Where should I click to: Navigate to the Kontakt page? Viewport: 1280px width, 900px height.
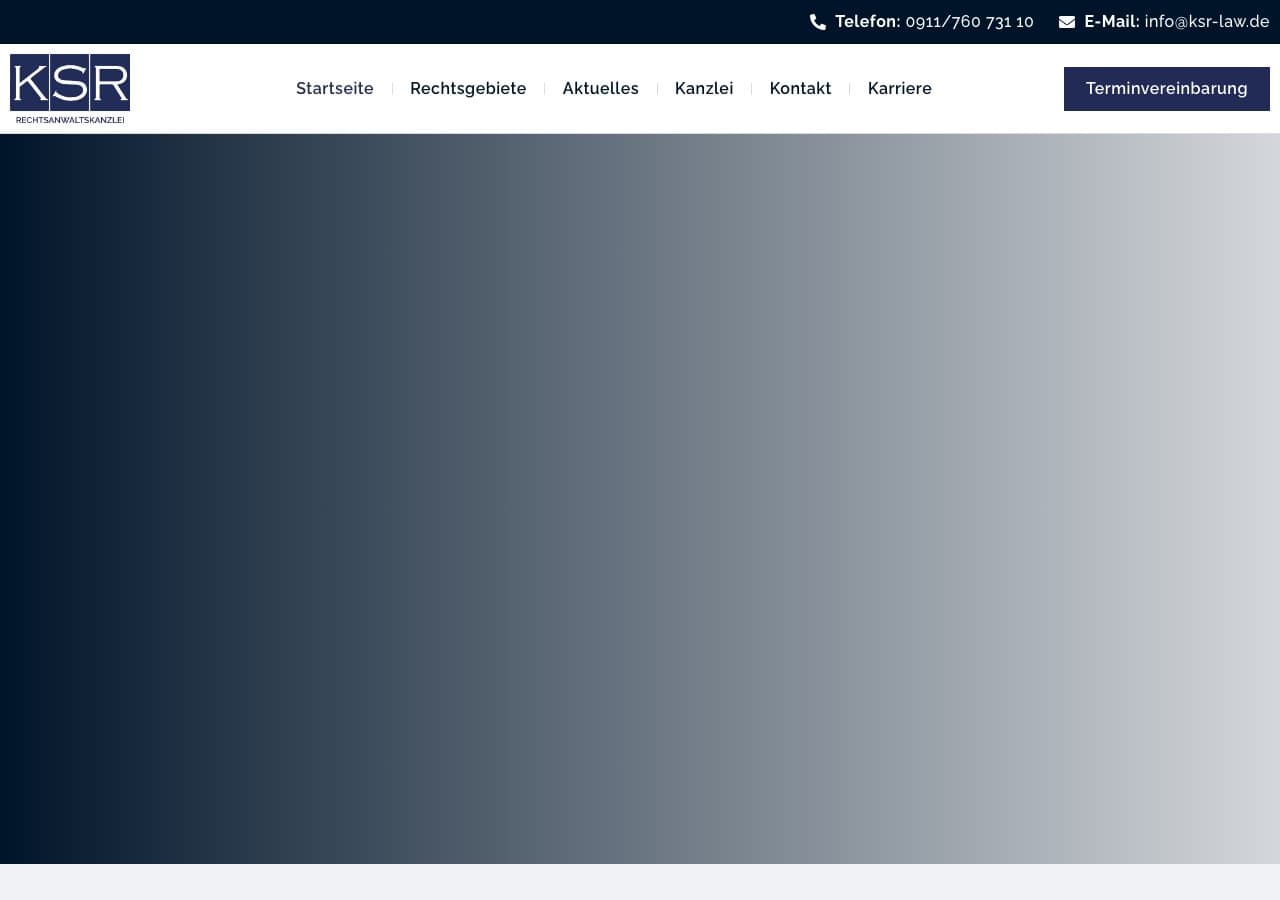(800, 89)
